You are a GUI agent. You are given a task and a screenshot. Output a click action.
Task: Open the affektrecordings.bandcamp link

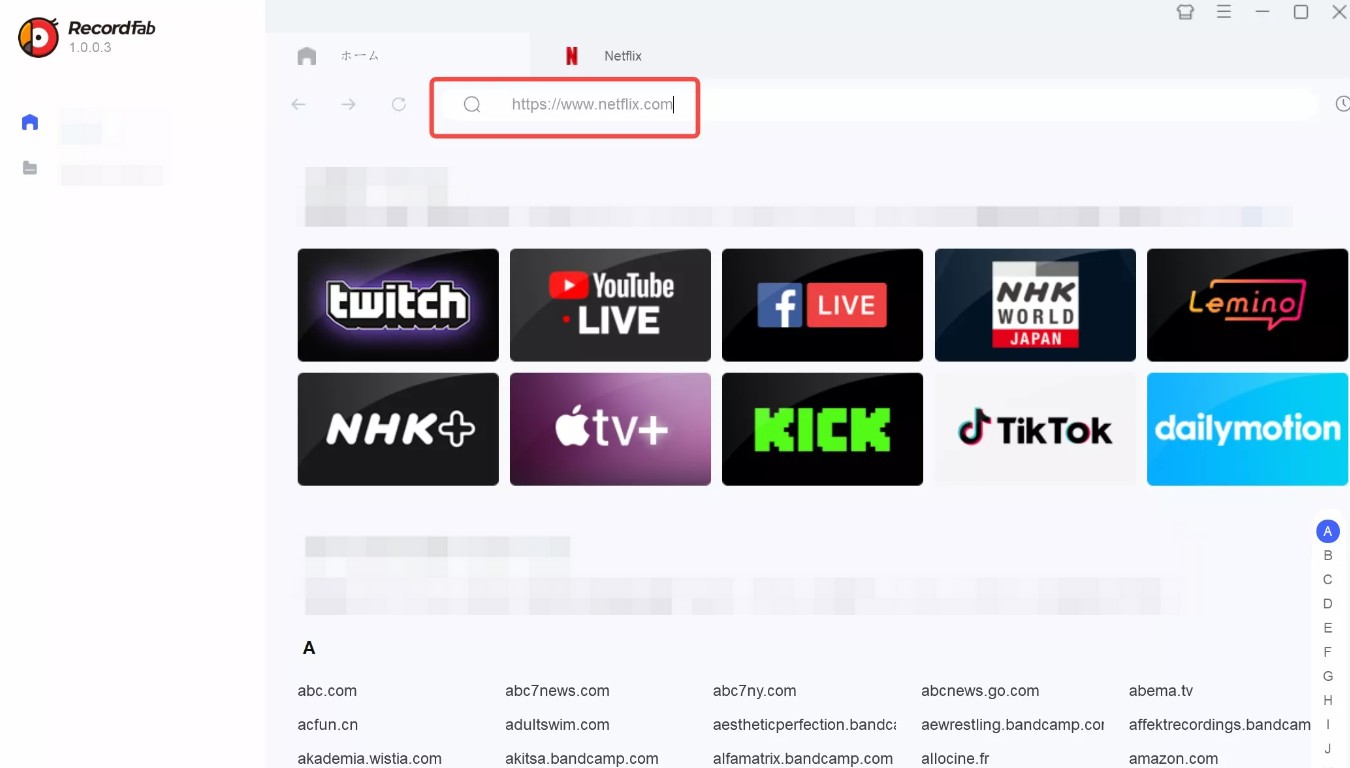(1220, 725)
